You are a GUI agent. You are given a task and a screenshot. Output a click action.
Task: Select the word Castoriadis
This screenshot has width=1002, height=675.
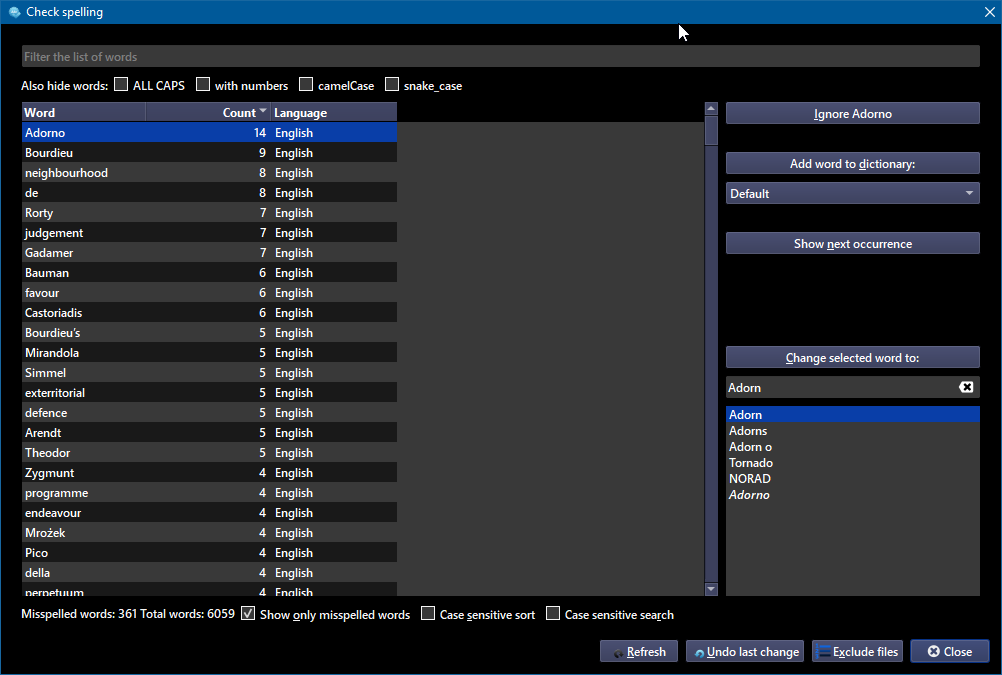210,313
